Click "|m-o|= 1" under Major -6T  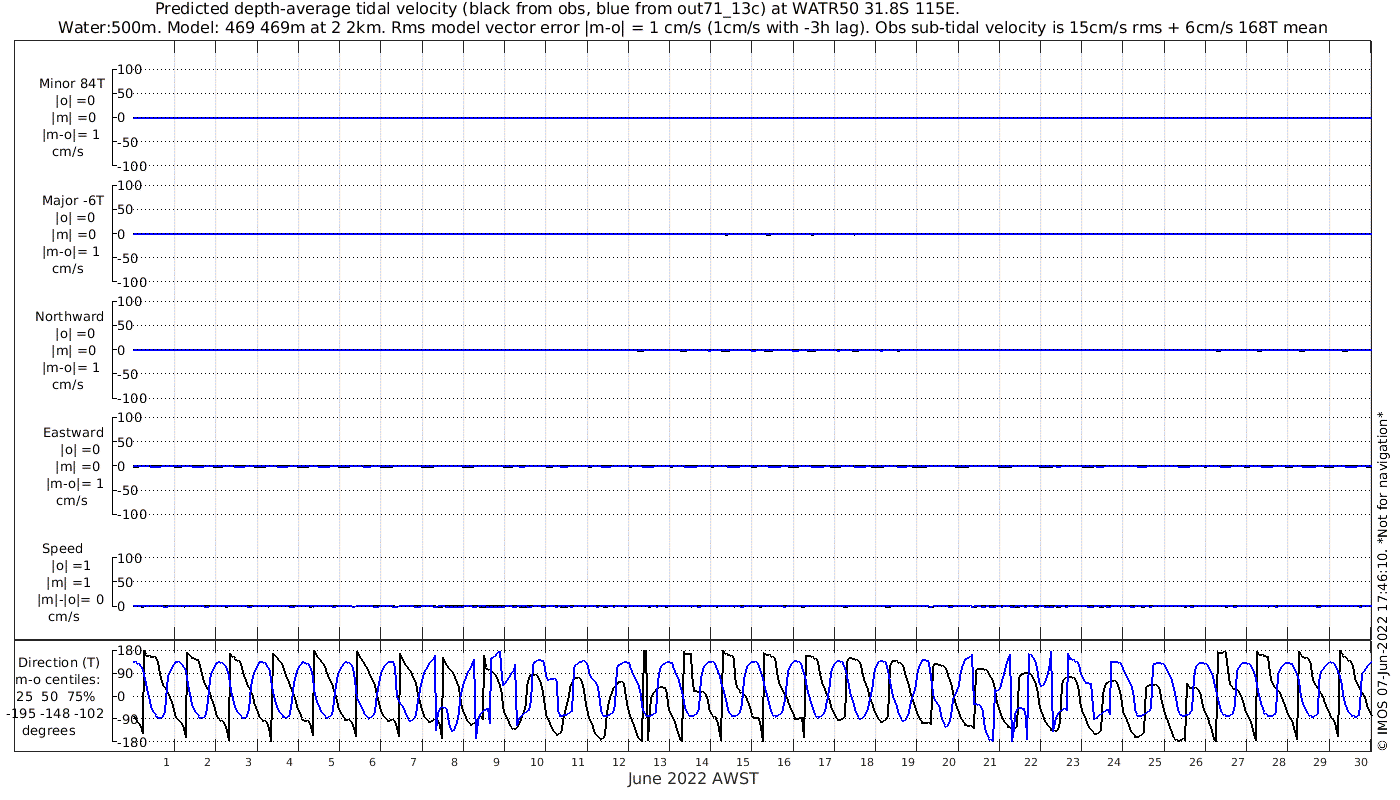71,251
